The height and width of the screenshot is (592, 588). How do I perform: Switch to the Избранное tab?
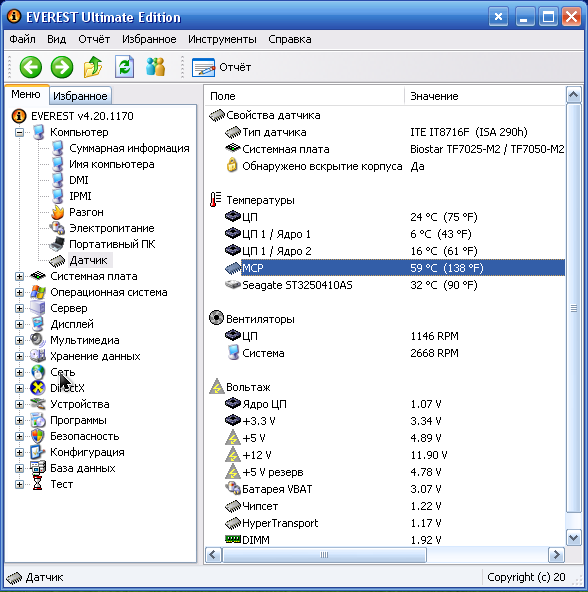point(80,96)
